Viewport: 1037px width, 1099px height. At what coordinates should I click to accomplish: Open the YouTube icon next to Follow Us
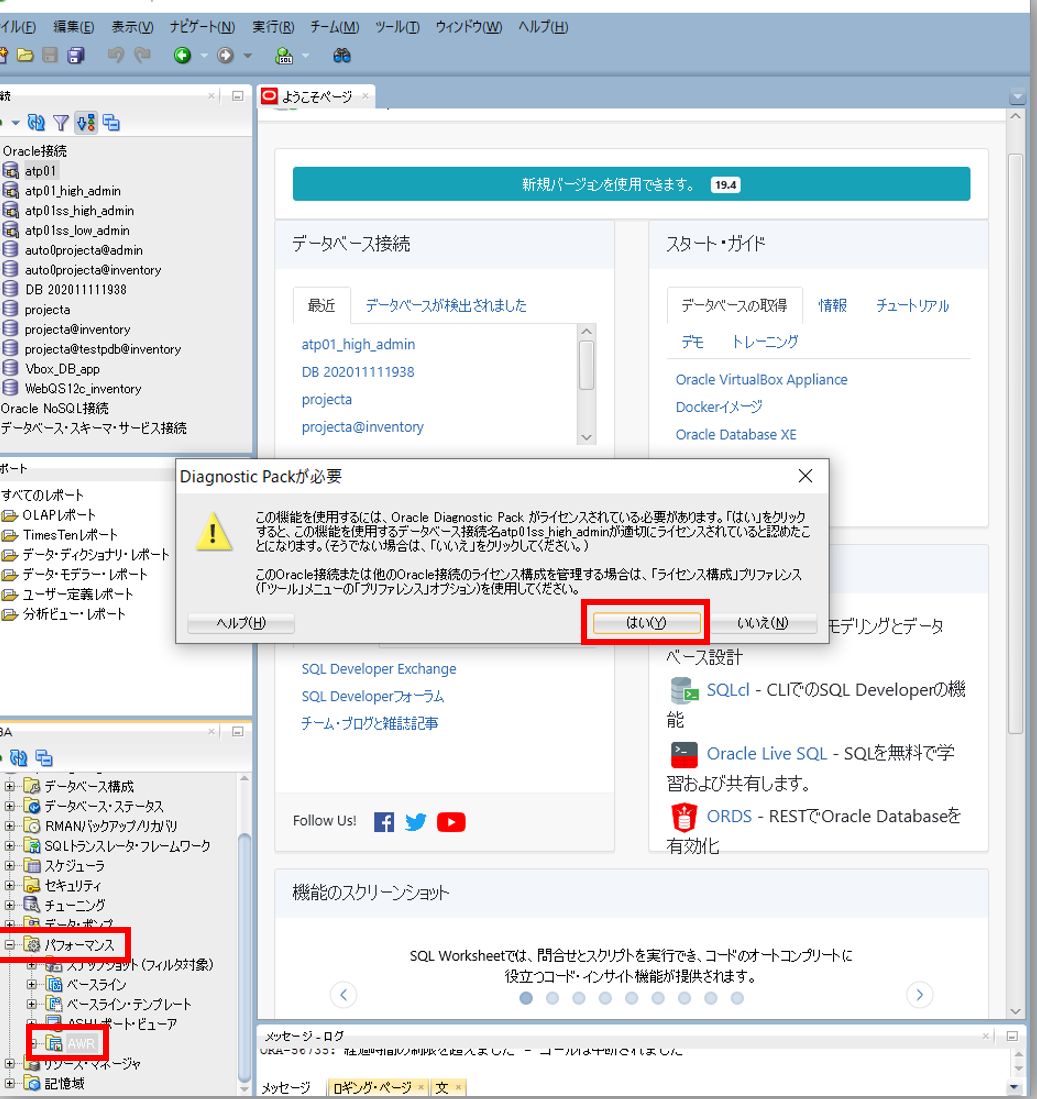(x=451, y=821)
